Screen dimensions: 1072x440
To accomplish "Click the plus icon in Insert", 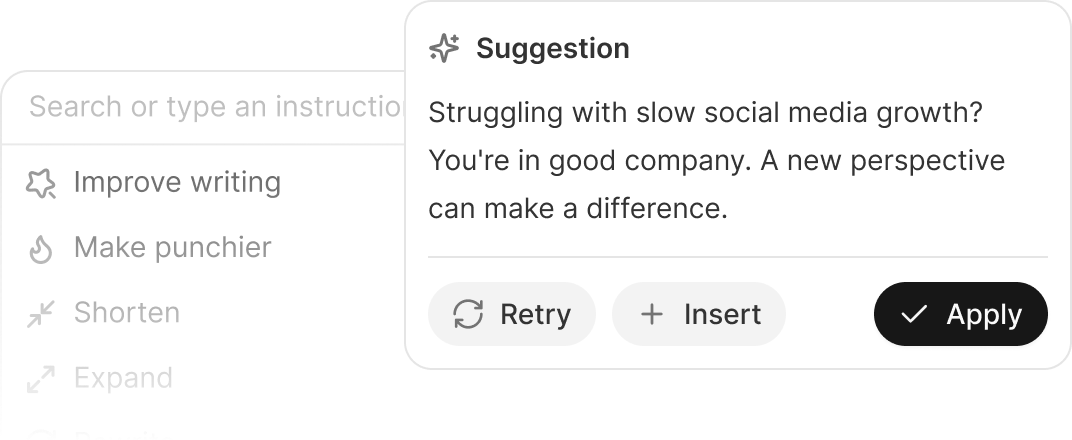I will pos(652,314).
